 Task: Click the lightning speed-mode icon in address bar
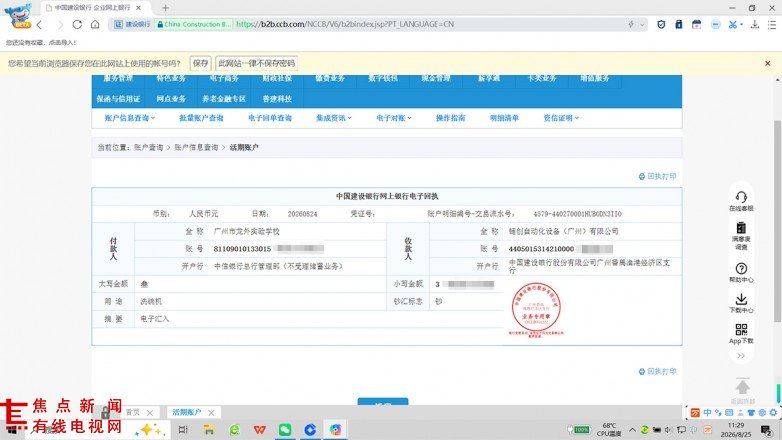pyautogui.click(x=630, y=24)
